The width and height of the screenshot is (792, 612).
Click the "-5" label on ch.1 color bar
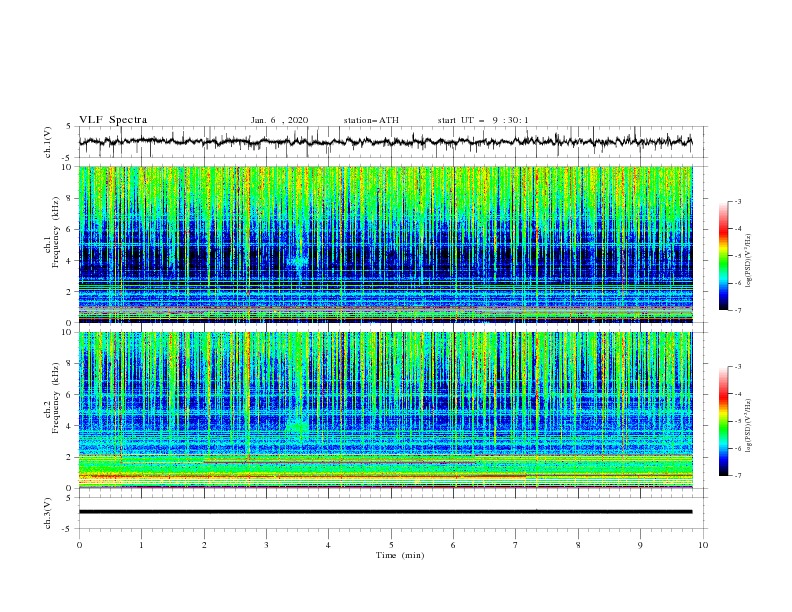738,256
